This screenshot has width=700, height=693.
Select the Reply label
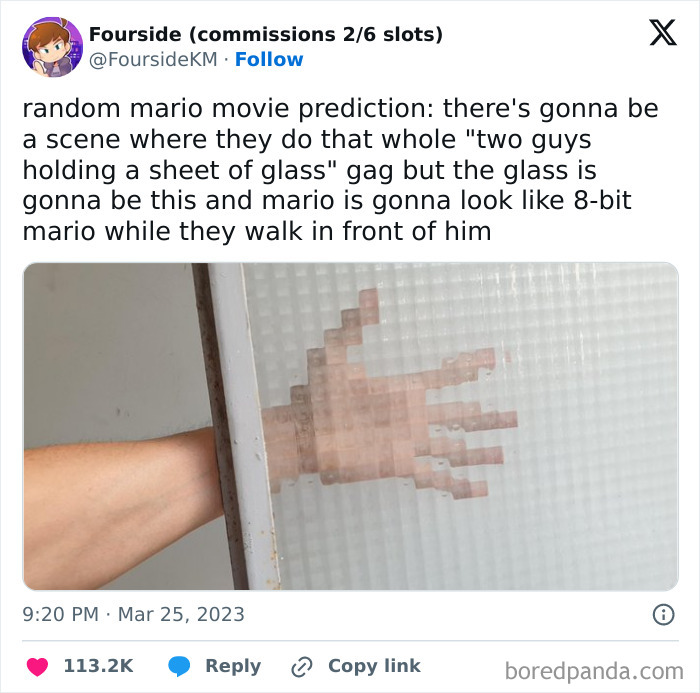[x=233, y=666]
